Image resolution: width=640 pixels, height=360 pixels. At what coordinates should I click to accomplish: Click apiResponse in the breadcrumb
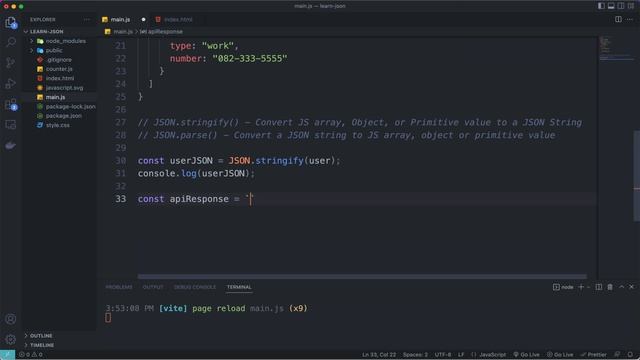click(x=165, y=31)
